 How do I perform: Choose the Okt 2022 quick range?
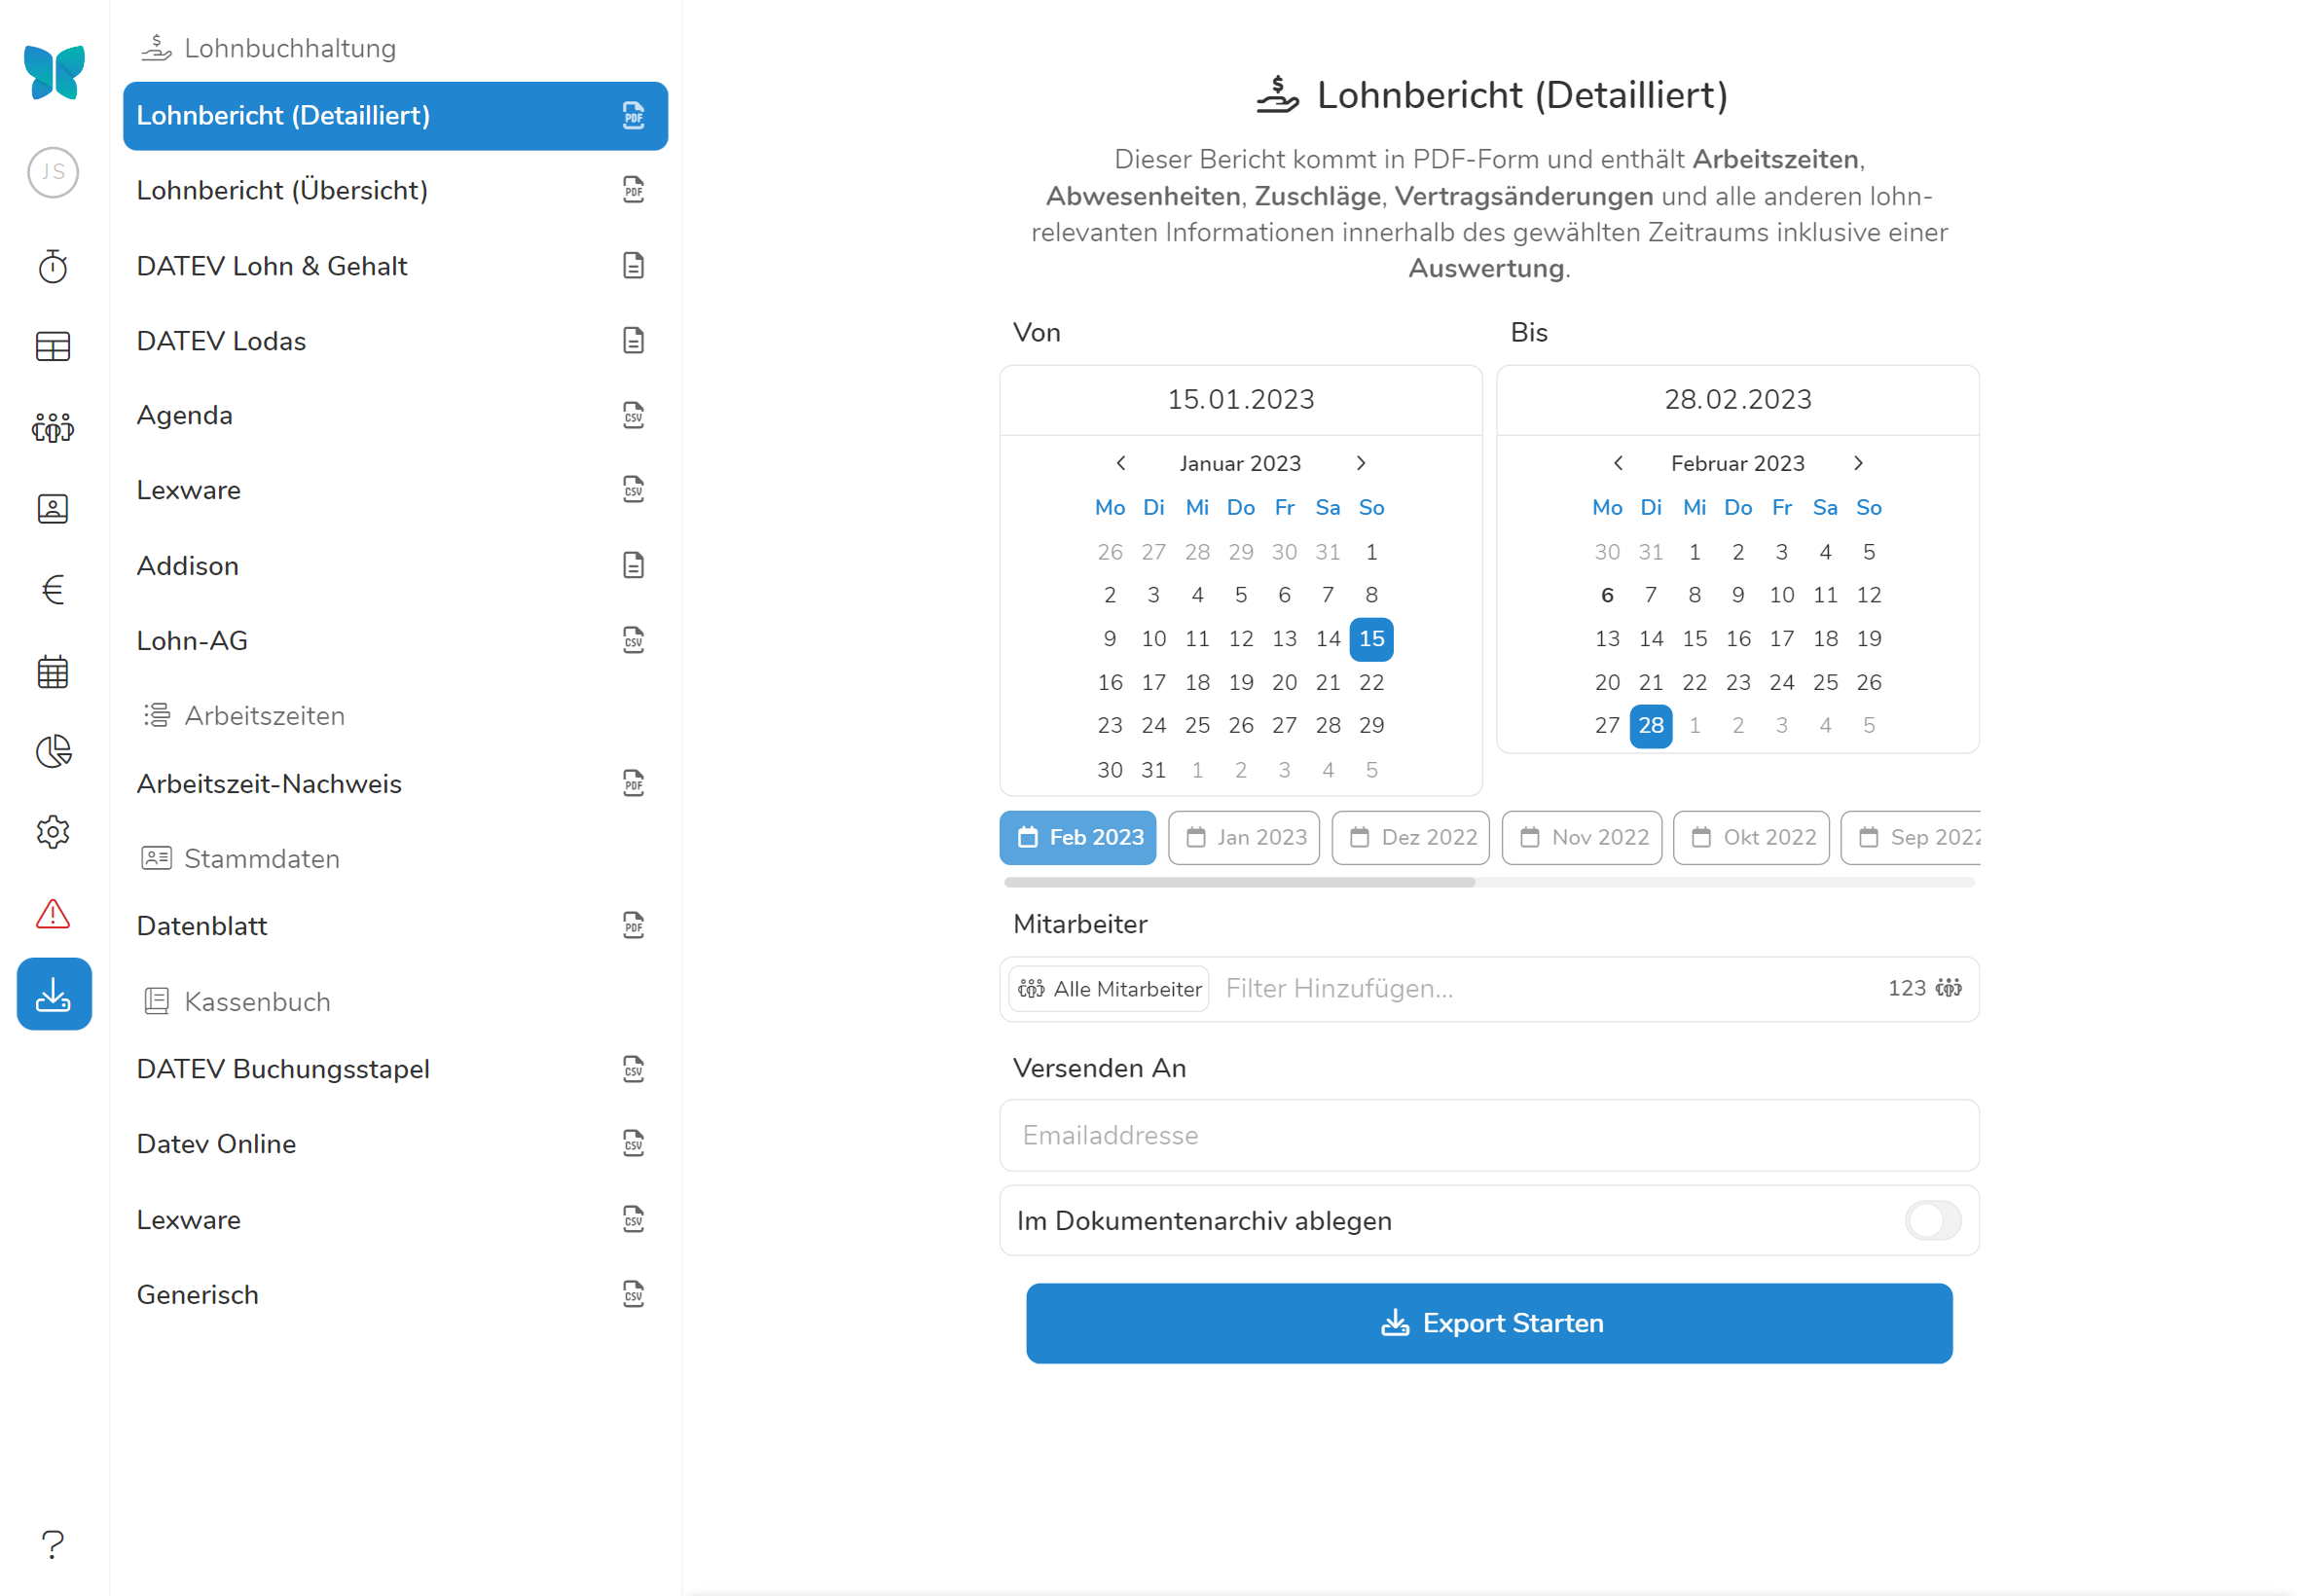point(1751,837)
